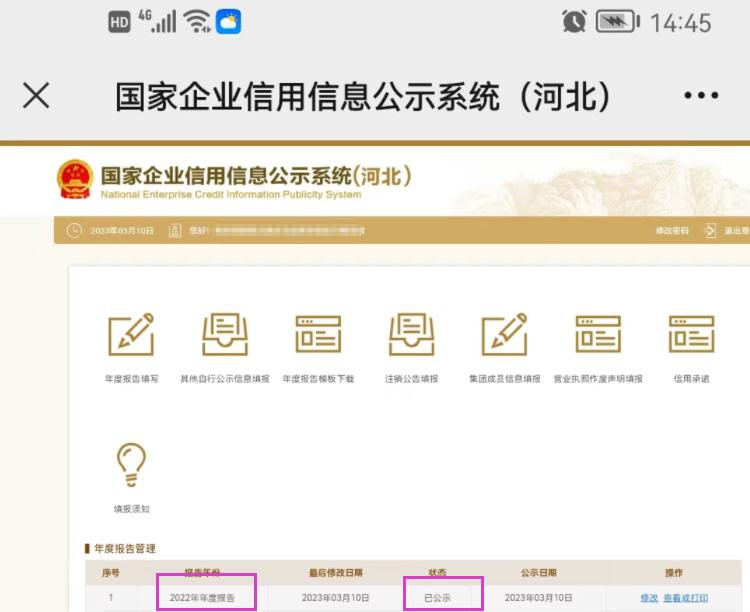The height and width of the screenshot is (612, 750).
Task: Open 信用承诺 icon
Action: point(691,334)
